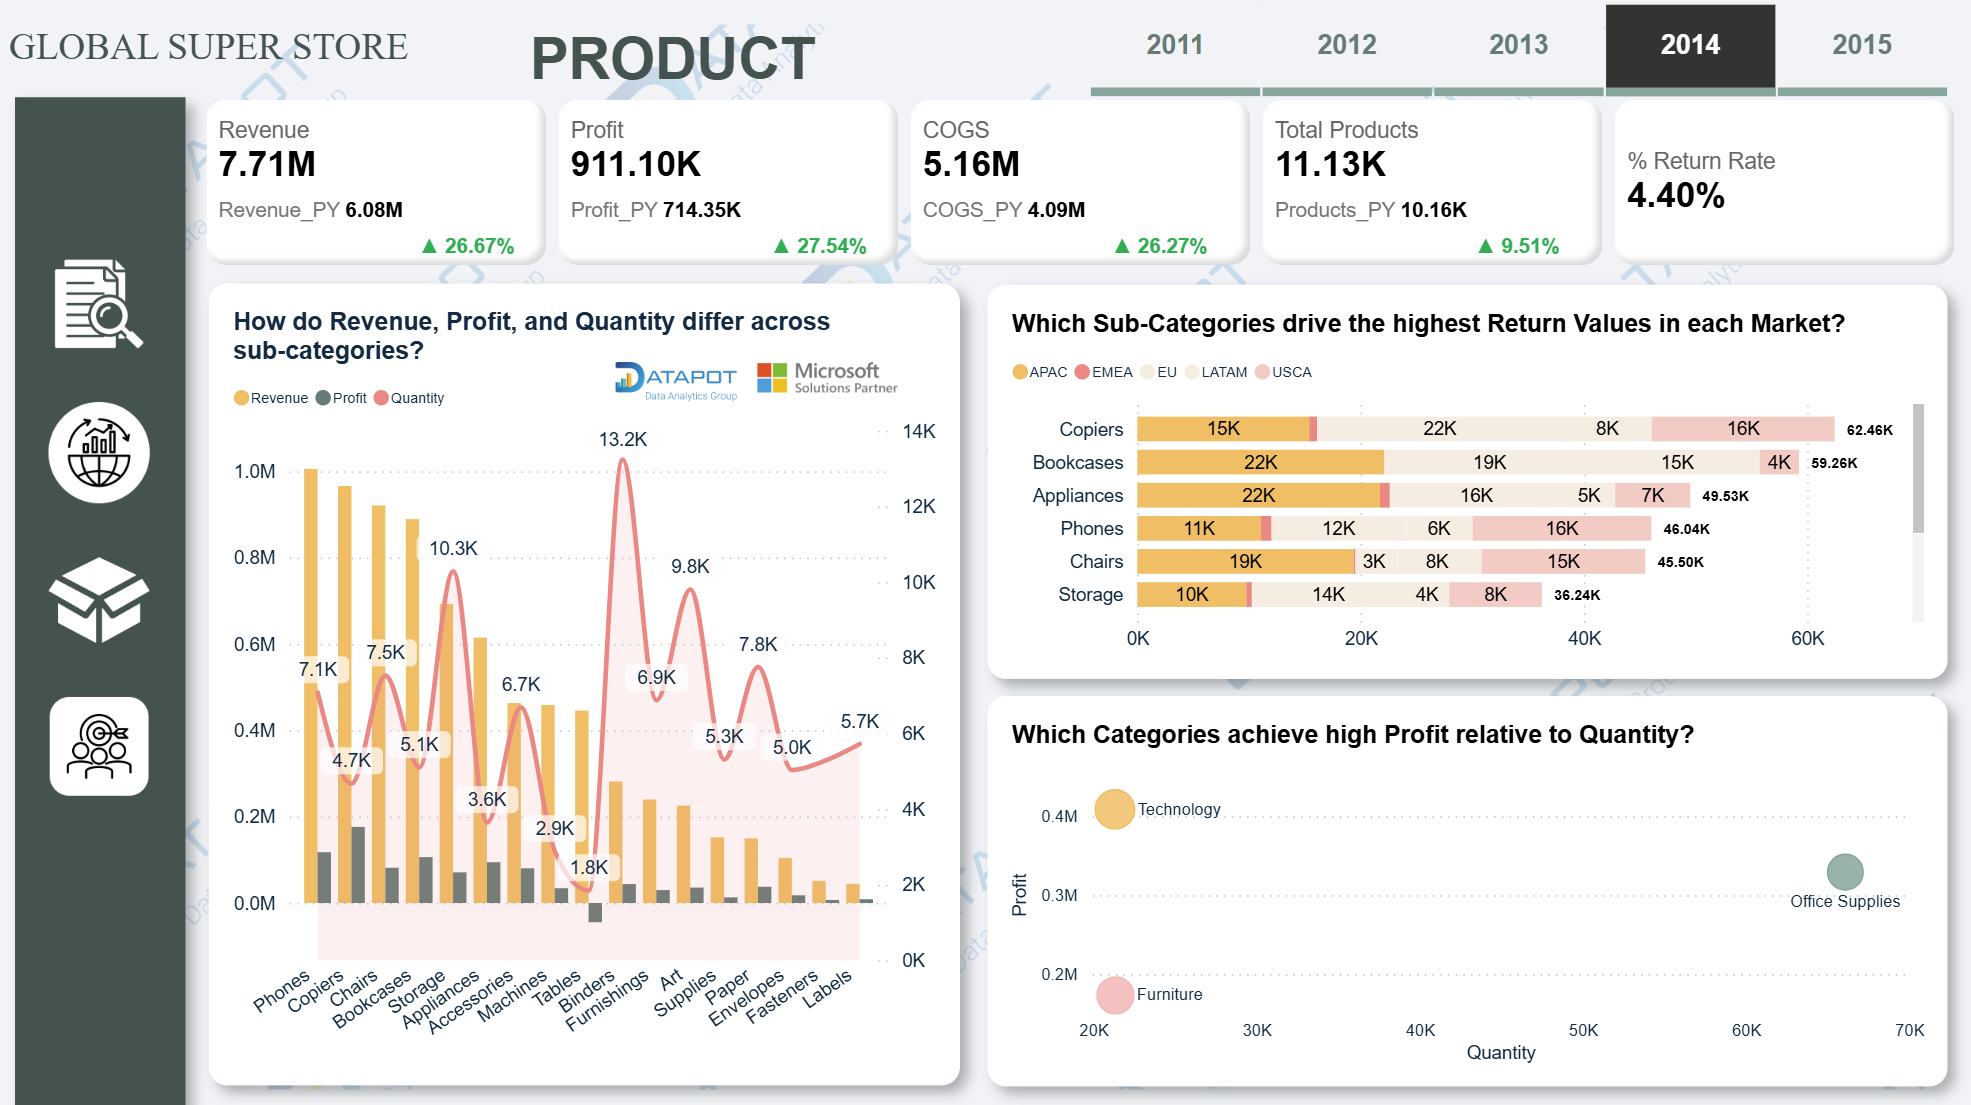Click the Profit legend swatch
Image resolution: width=1971 pixels, height=1105 pixels.
tap(323, 398)
